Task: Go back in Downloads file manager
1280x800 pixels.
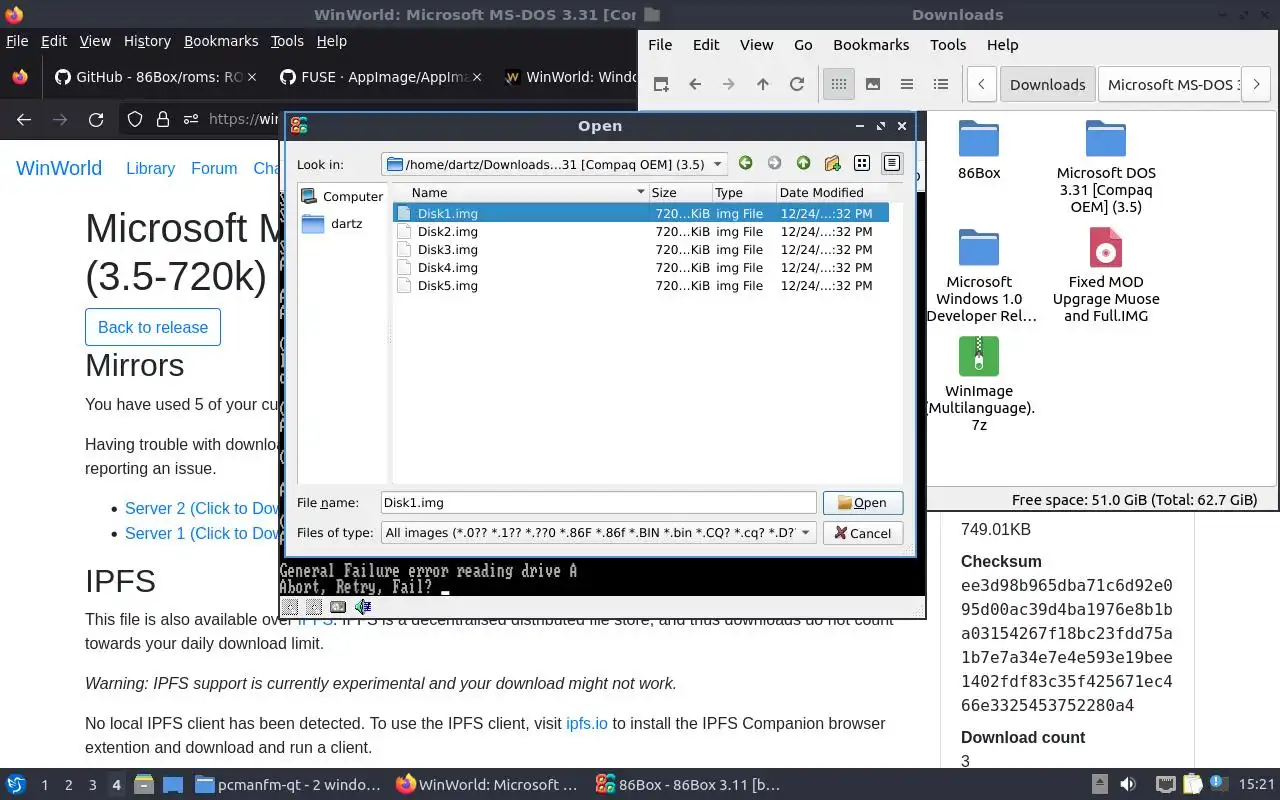Action: click(695, 84)
